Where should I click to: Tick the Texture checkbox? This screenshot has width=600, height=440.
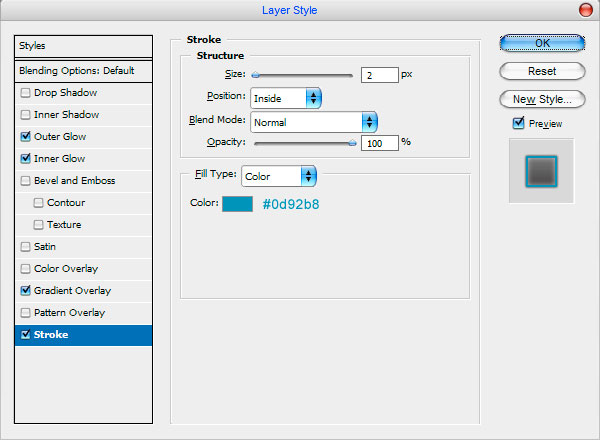pos(38,225)
